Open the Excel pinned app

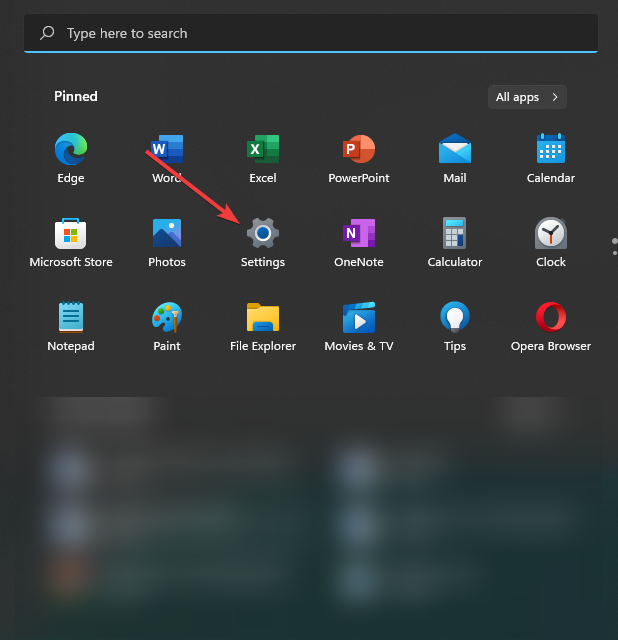[x=263, y=149]
